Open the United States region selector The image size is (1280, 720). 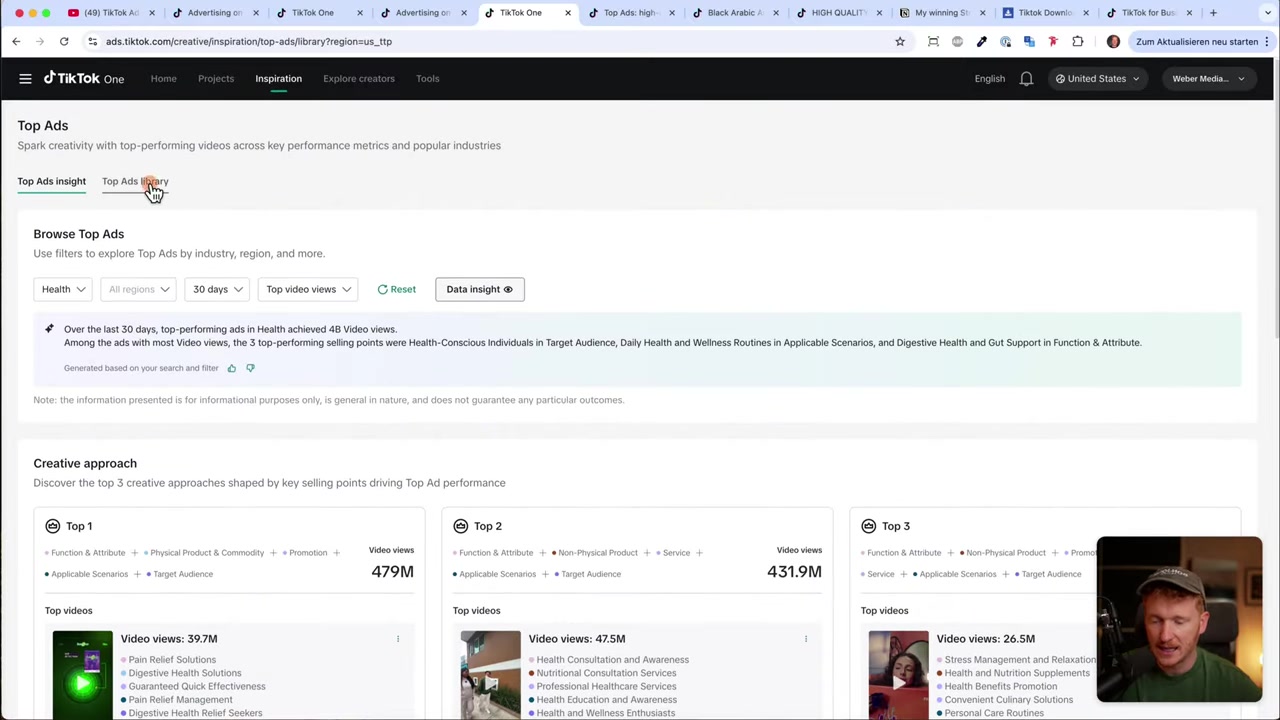pos(1097,78)
